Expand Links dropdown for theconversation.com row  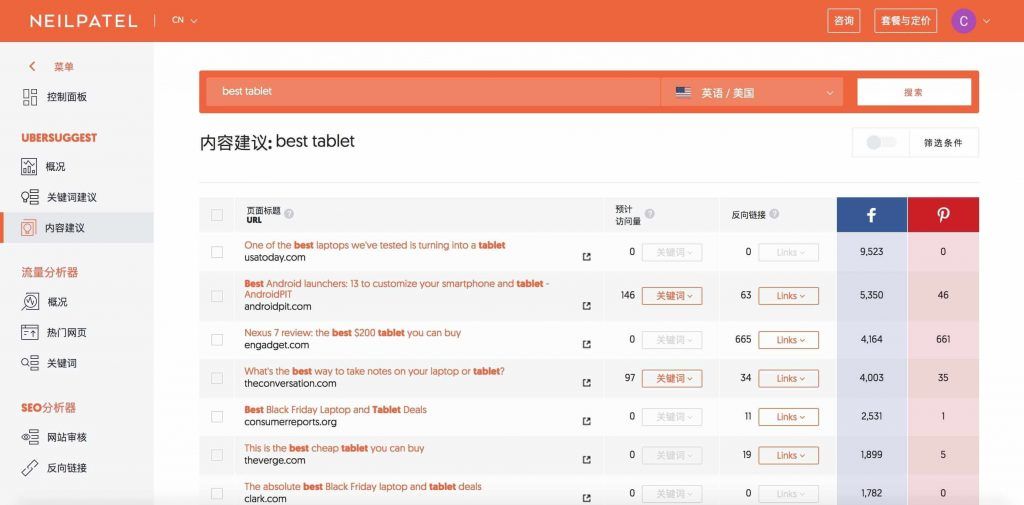click(788, 378)
